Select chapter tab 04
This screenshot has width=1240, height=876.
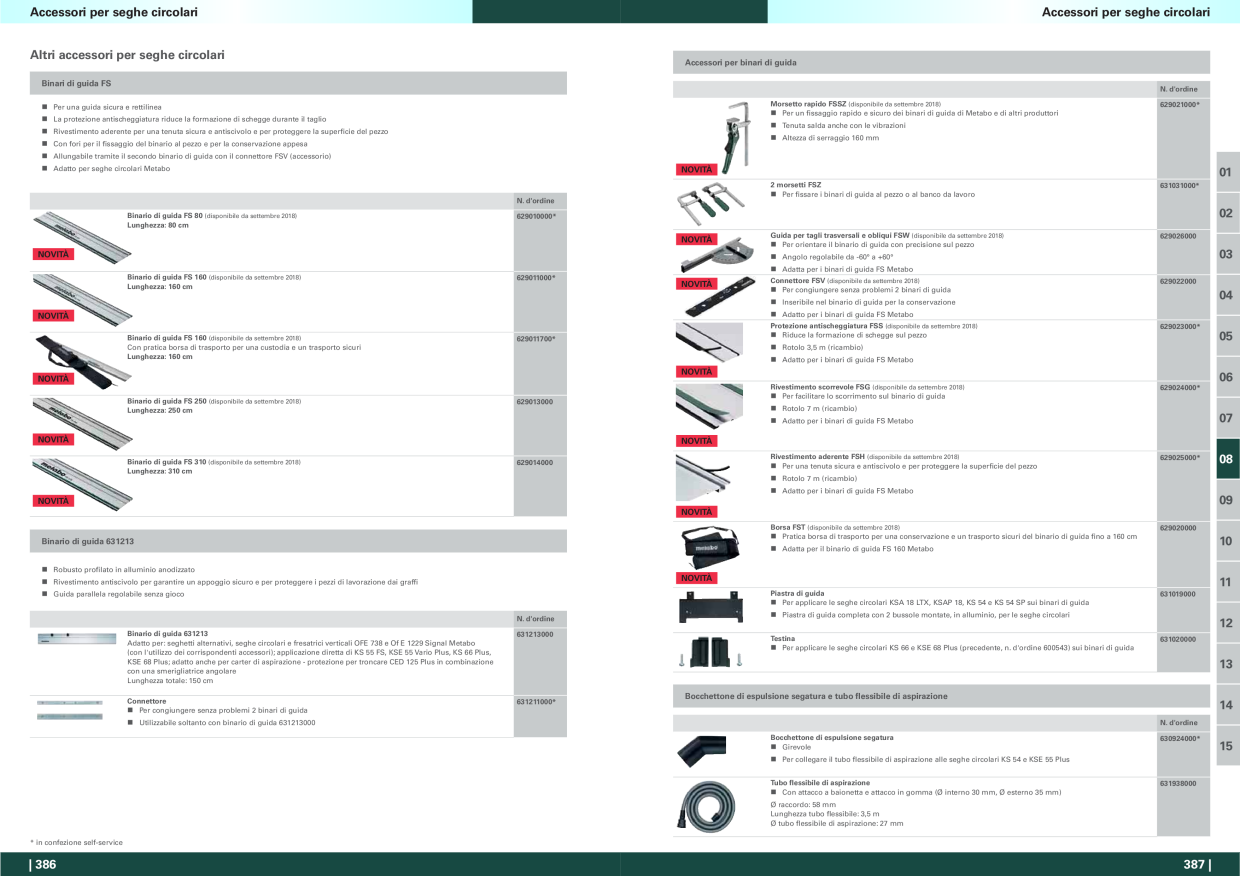point(1226,295)
